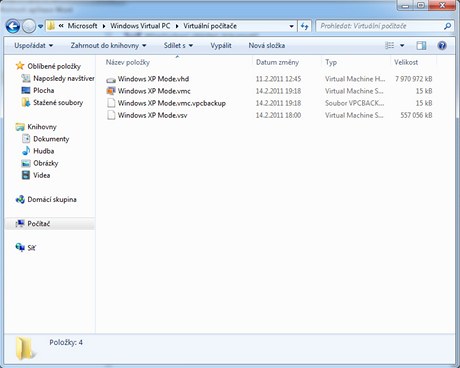The height and width of the screenshot is (368, 460).
Task: Open Naposledy navštívené in Favorites
Action: tap(64, 78)
